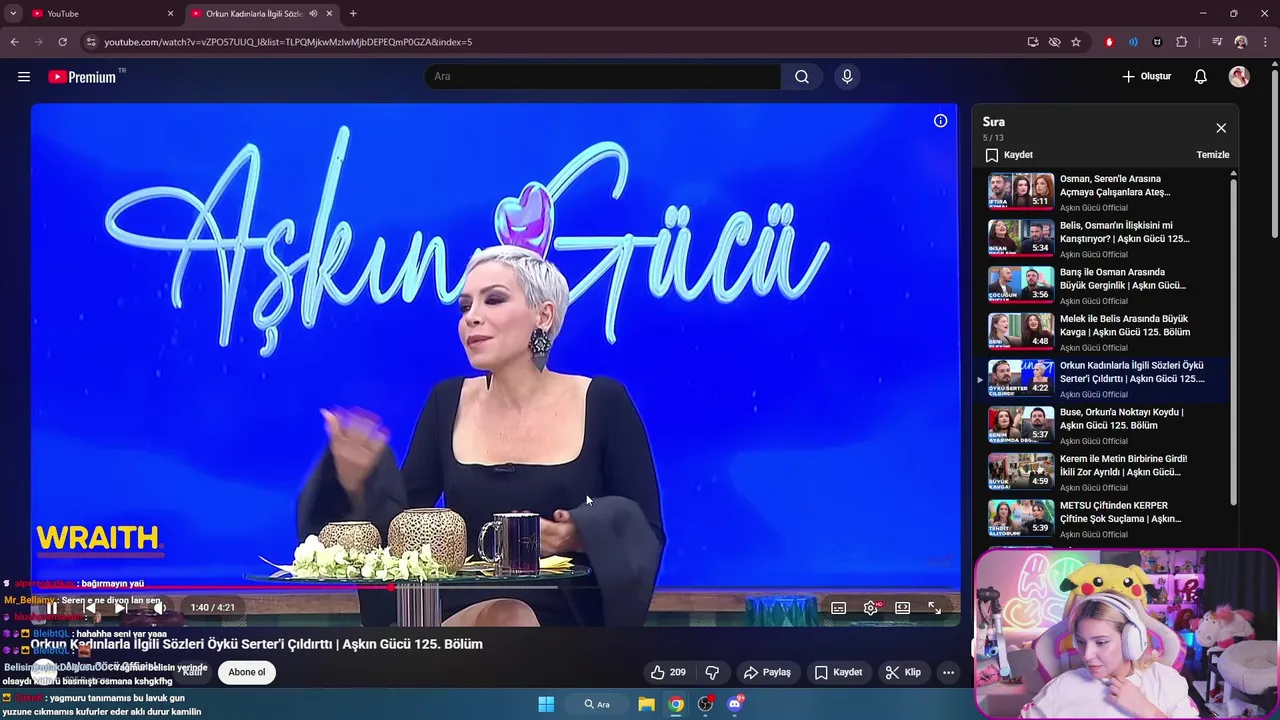Image resolution: width=1280 pixels, height=720 pixels.
Task: Skip to next video in playlist
Action: (121, 607)
